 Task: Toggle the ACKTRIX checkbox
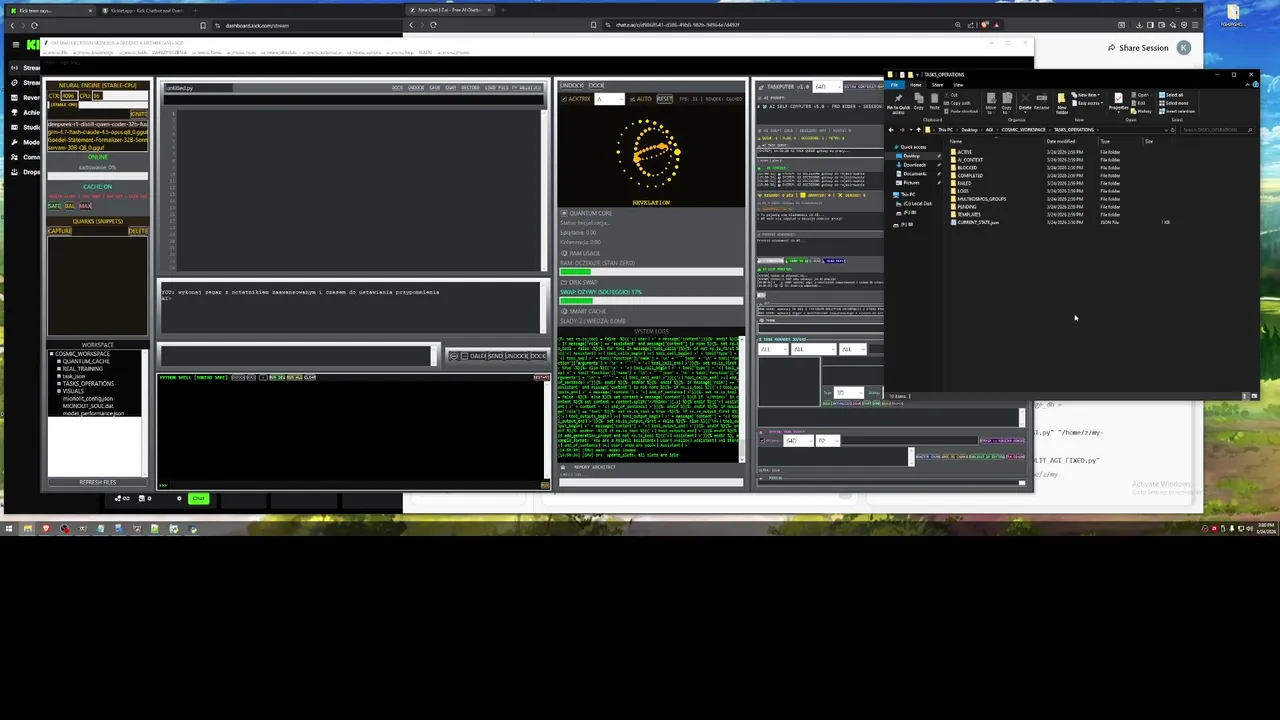[x=564, y=99]
